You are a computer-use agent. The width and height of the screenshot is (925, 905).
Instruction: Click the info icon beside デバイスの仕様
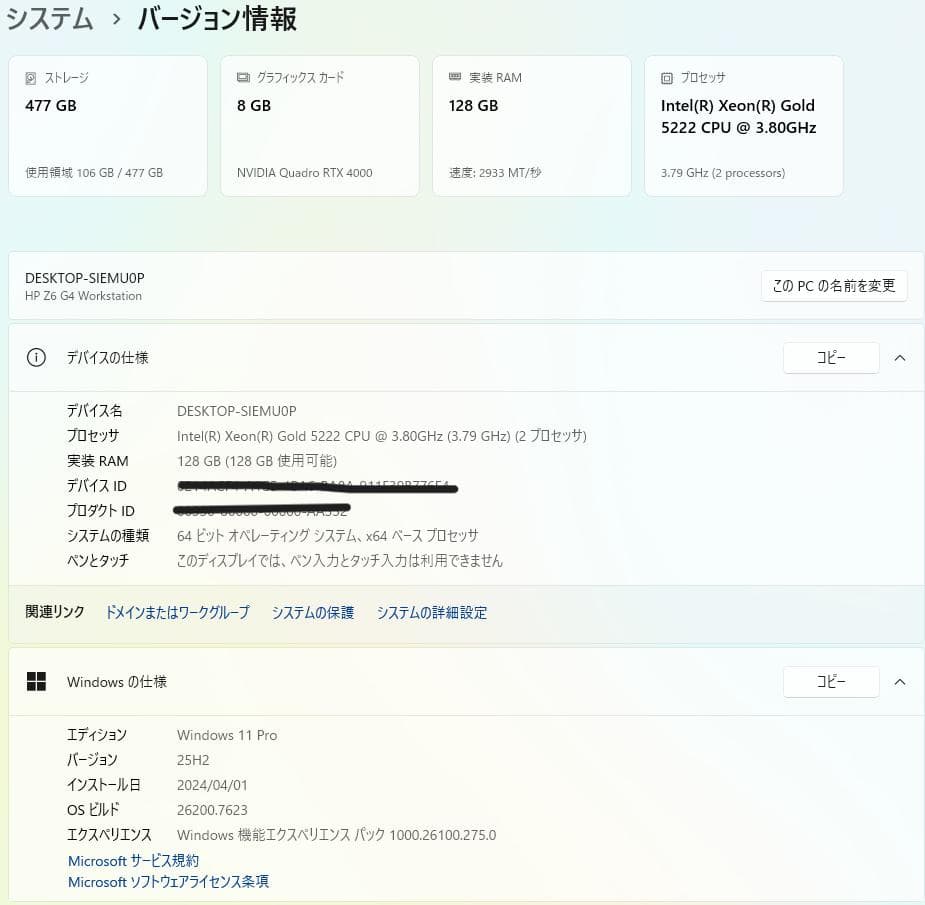click(36, 357)
